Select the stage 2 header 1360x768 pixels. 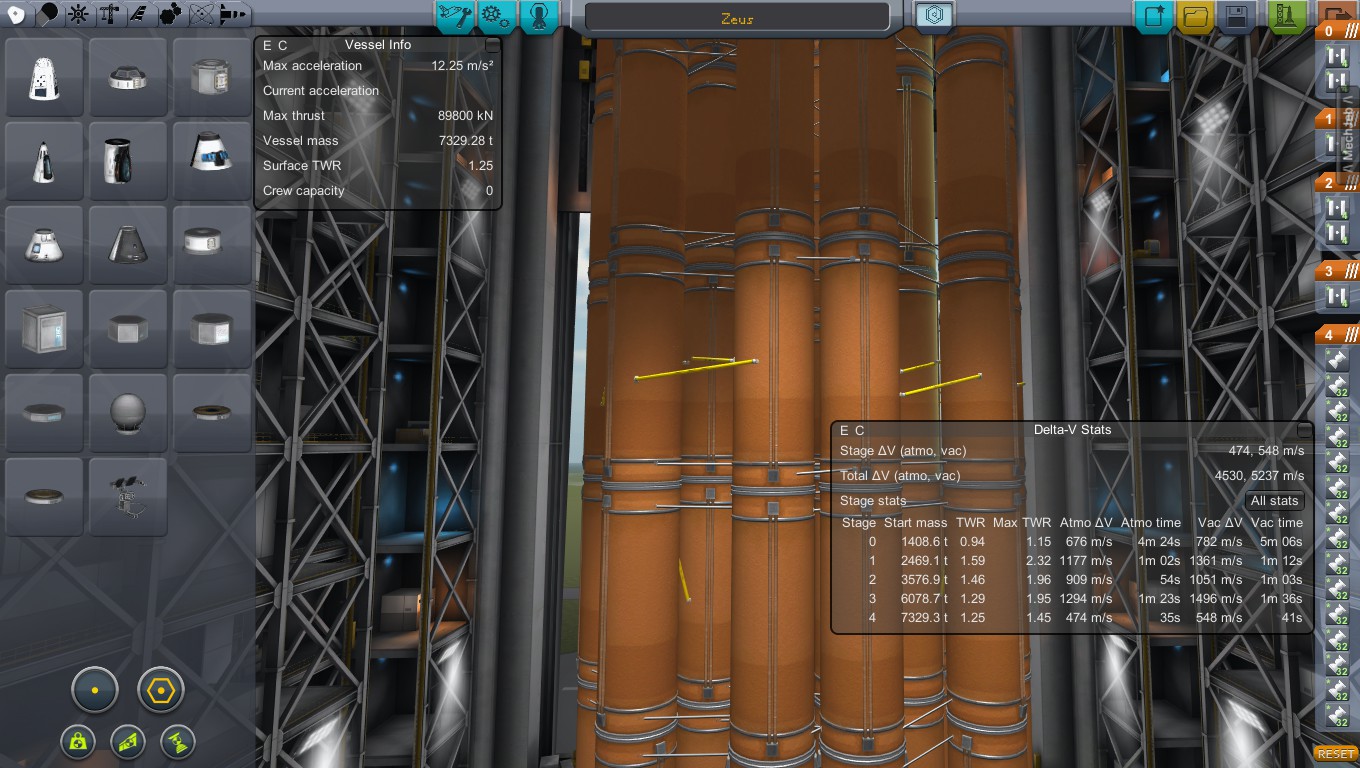[x=1337, y=183]
